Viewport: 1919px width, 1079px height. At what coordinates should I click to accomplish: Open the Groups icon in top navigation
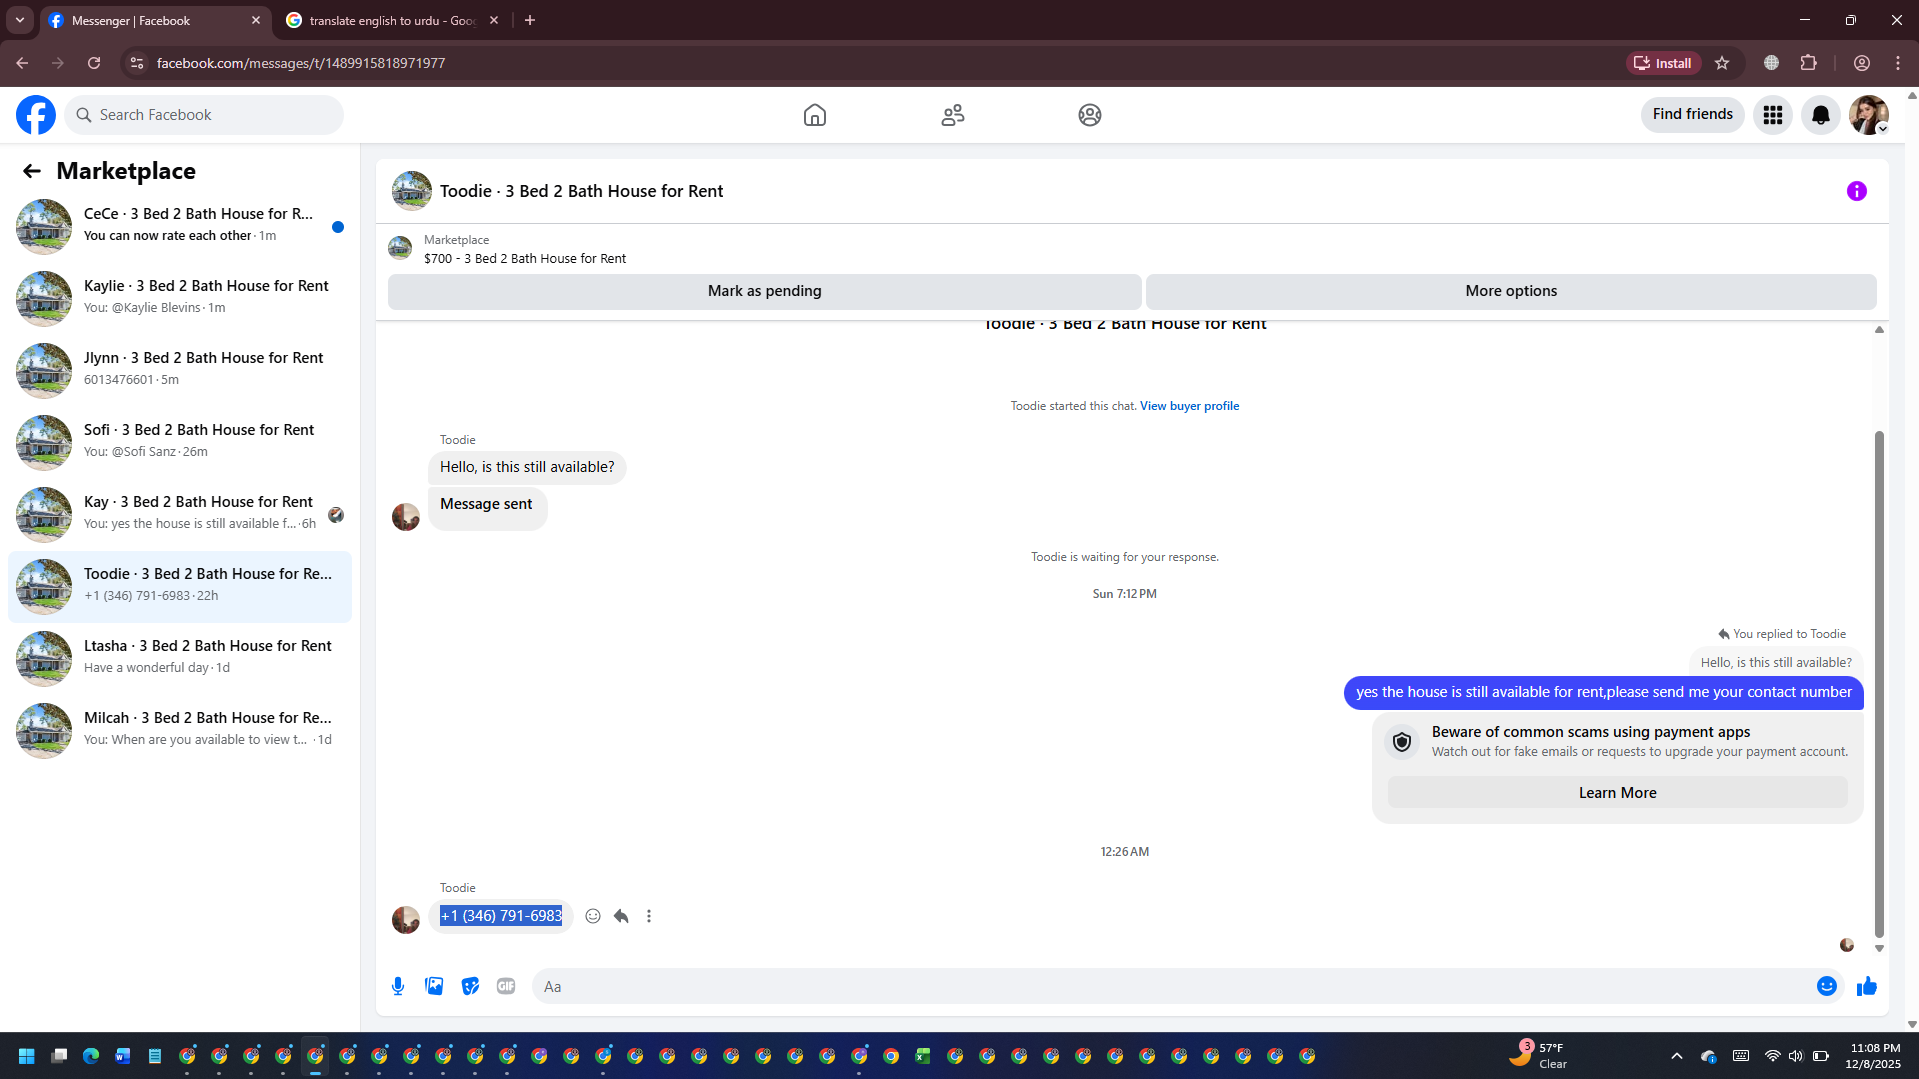tap(1090, 115)
